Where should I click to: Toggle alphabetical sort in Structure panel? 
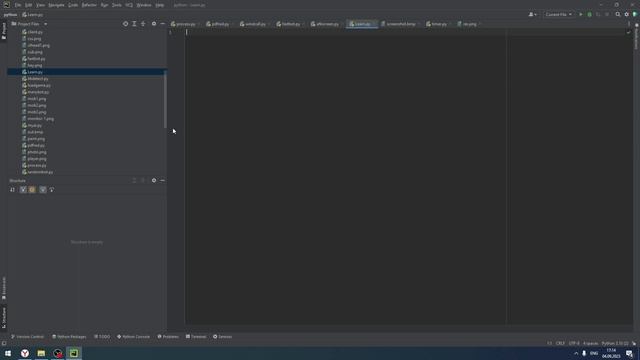[x=13, y=190]
